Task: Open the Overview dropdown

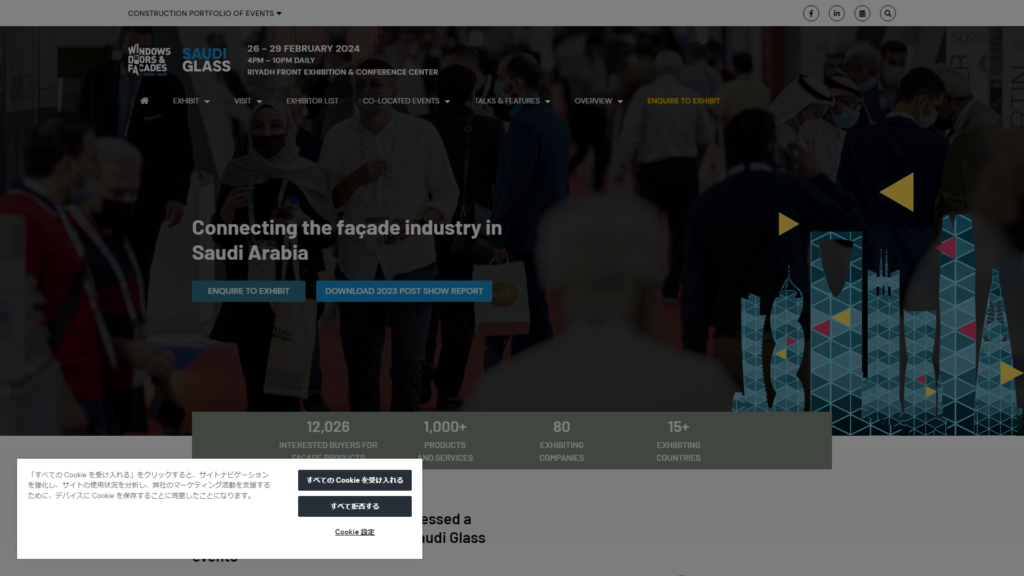Action: point(598,101)
